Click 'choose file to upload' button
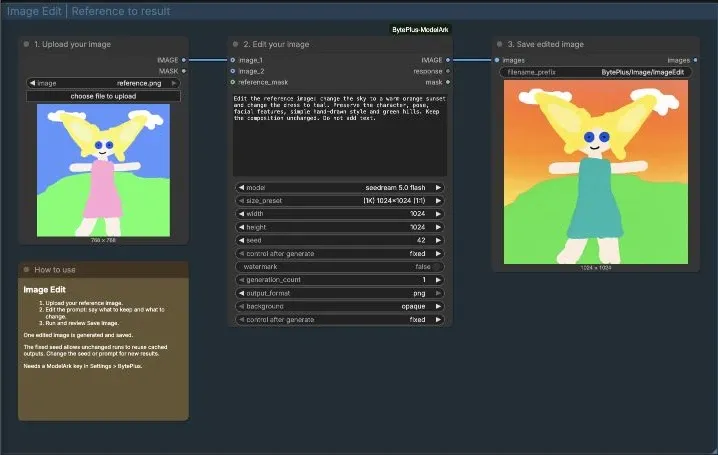Image resolution: width=718 pixels, height=455 pixels. 103,96
